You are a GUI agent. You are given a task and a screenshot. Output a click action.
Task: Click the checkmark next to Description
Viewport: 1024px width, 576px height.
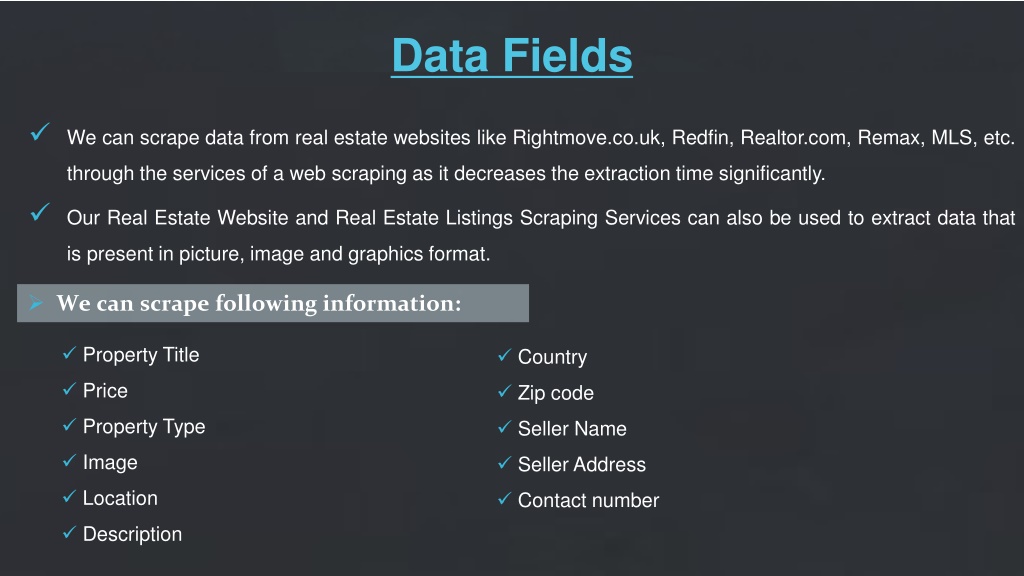click(x=69, y=533)
